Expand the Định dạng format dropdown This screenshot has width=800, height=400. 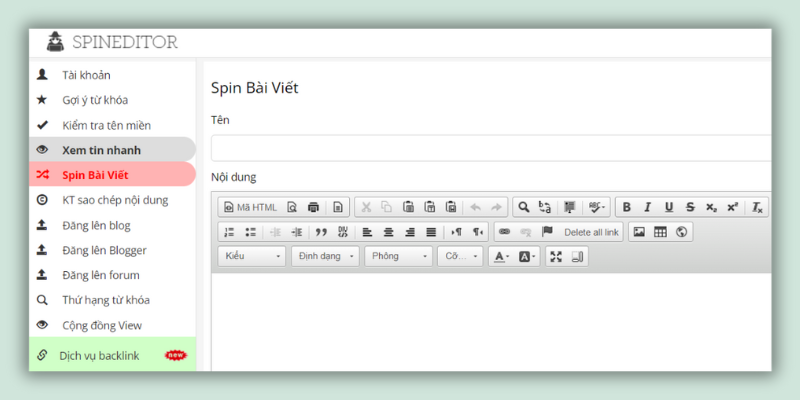[325, 256]
